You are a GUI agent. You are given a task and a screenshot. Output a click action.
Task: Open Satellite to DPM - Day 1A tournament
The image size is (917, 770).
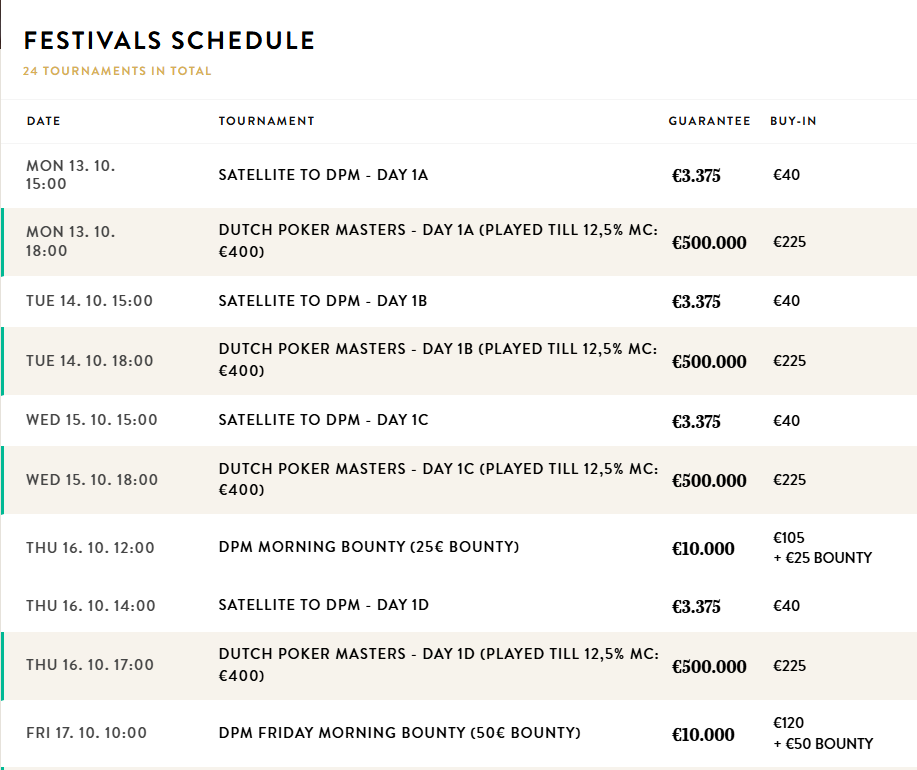tap(323, 175)
